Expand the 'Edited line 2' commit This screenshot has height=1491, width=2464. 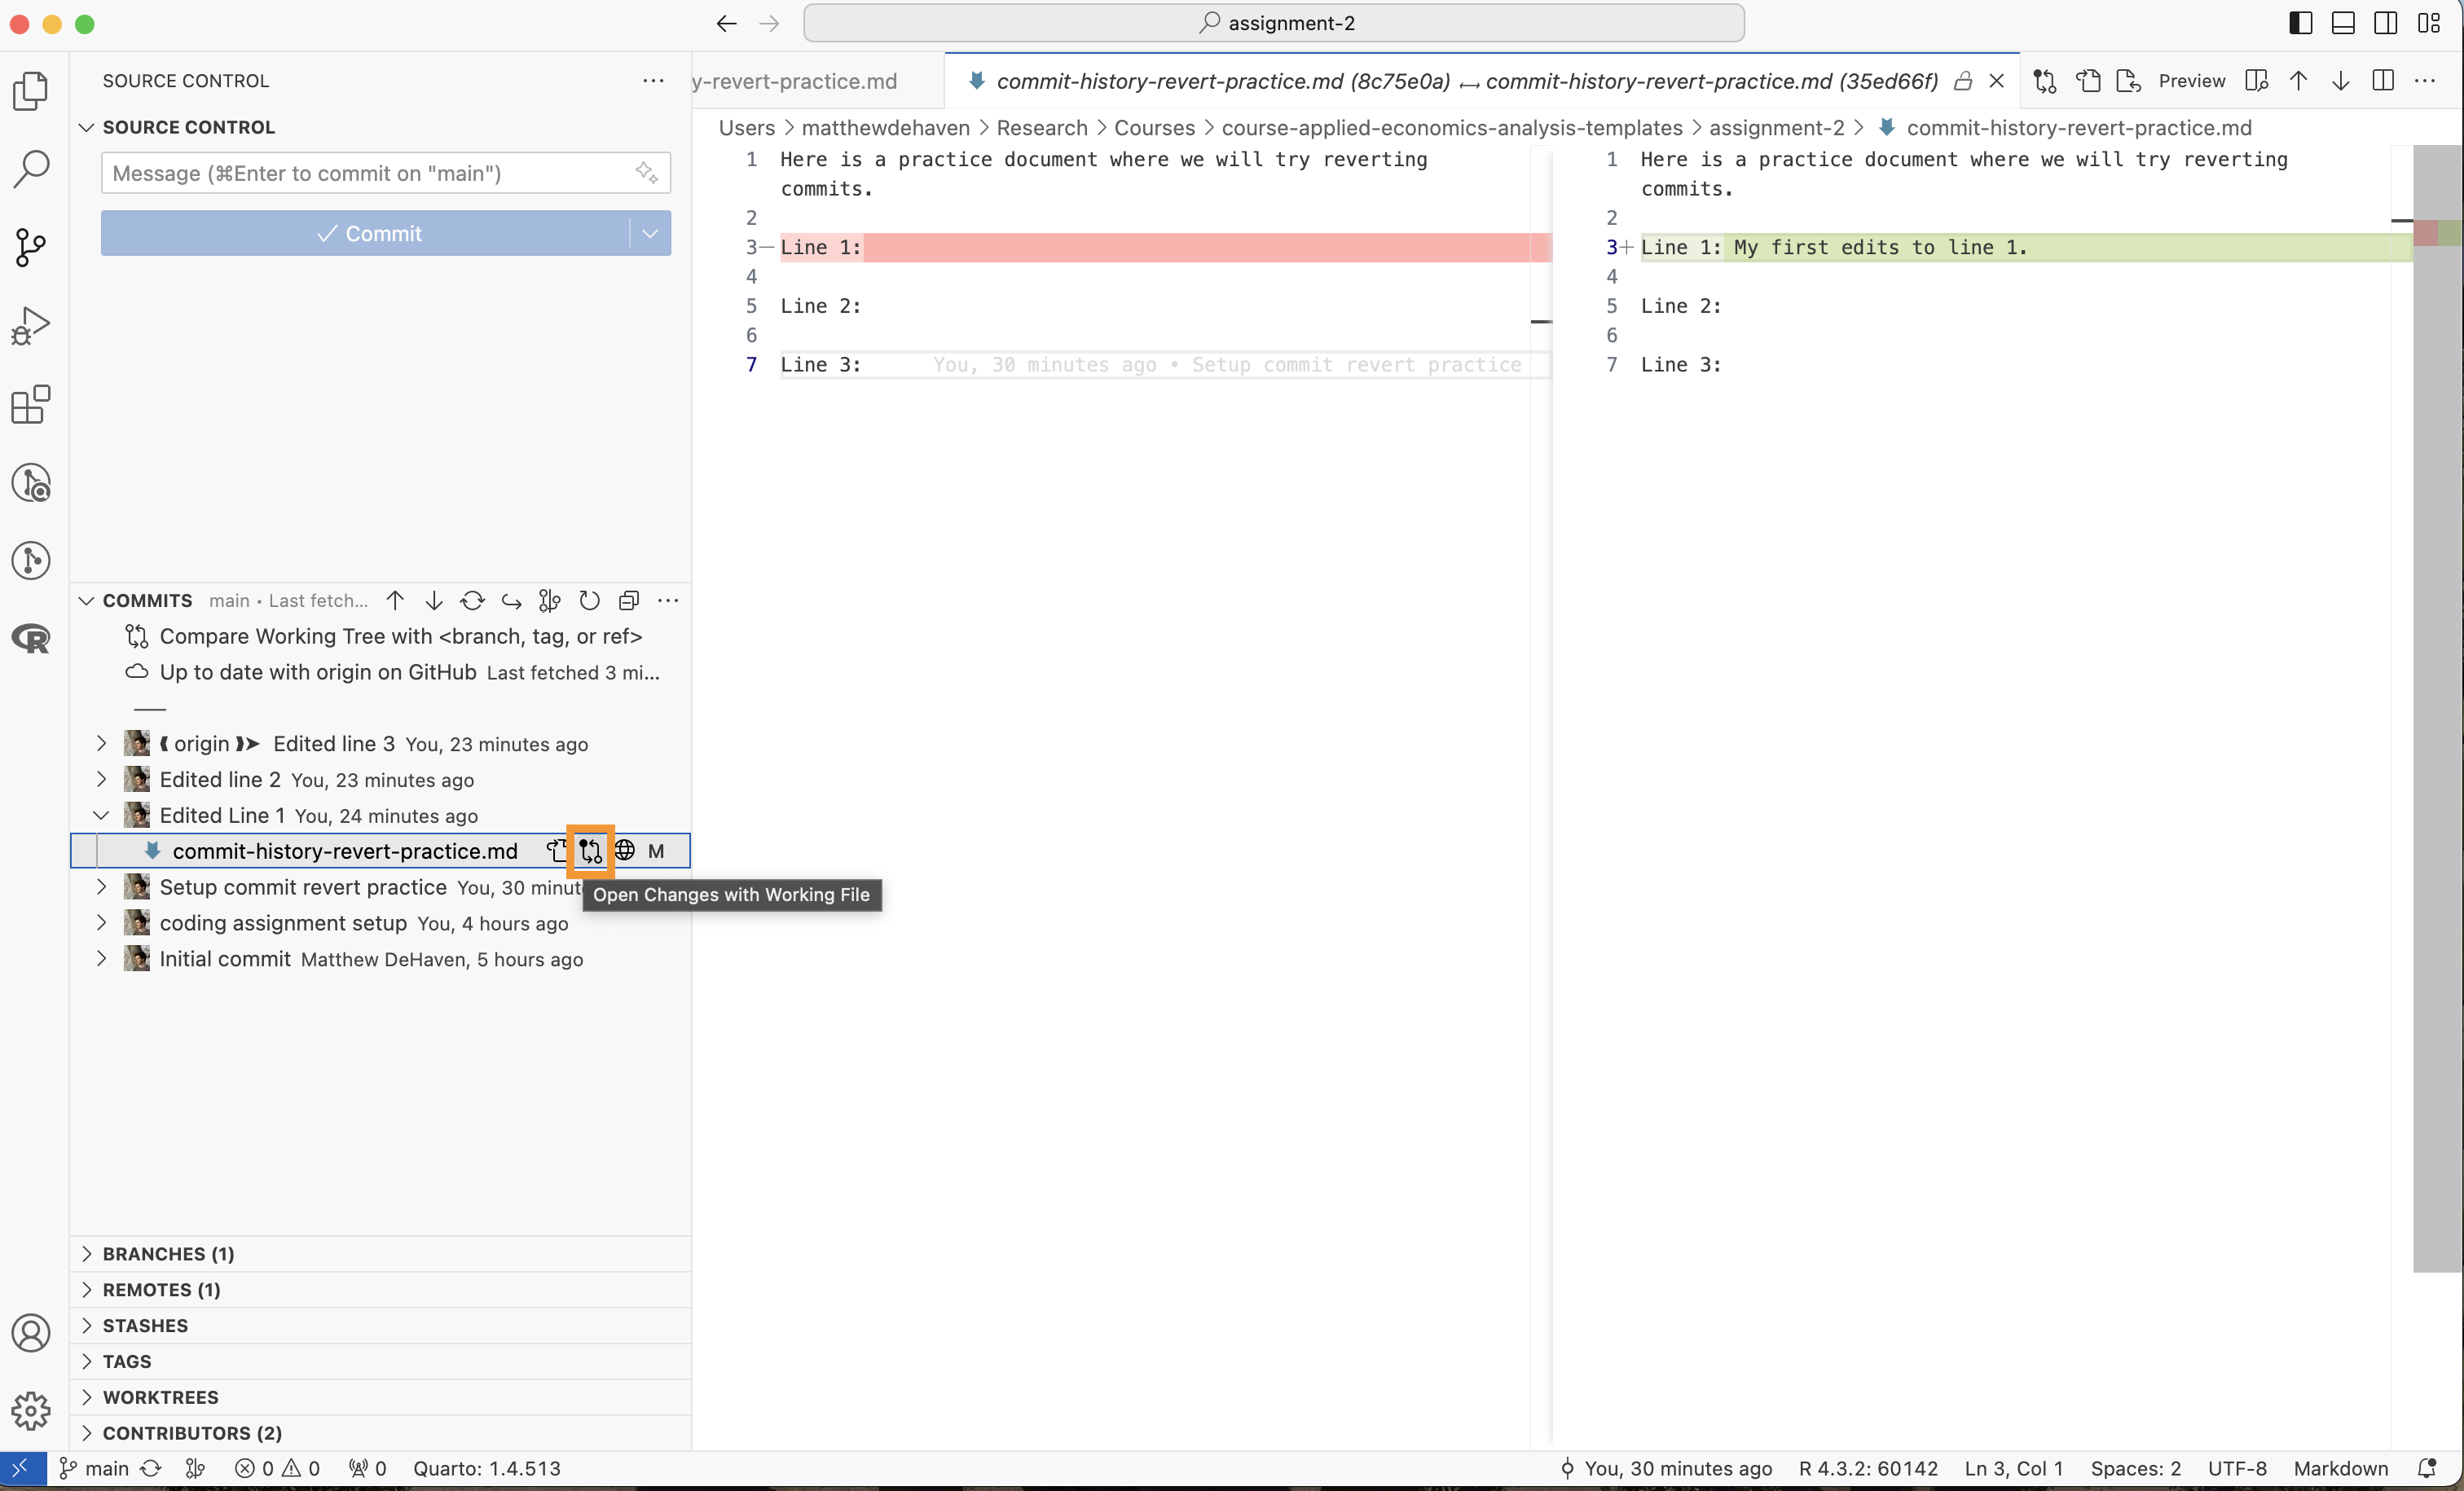(101, 779)
